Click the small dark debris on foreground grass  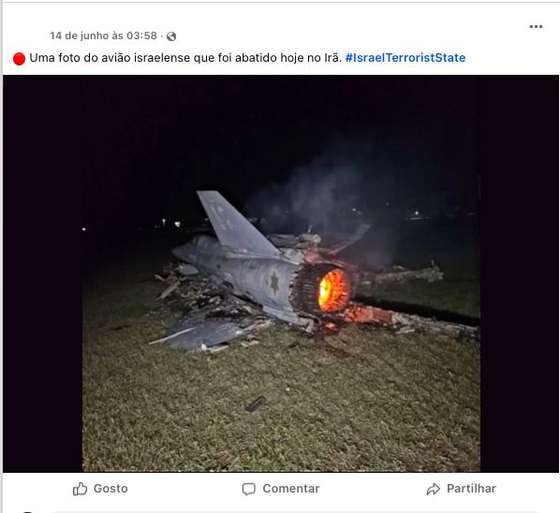256,404
